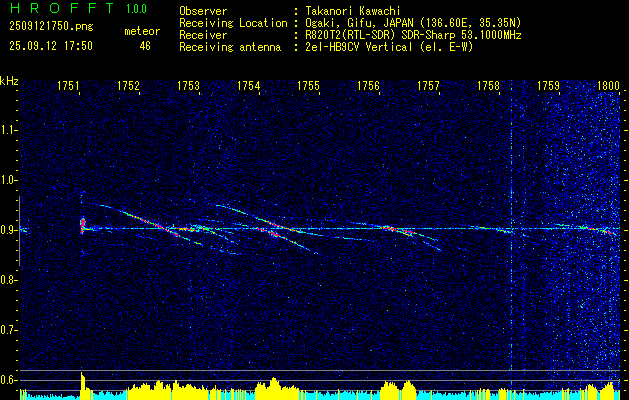
Task: Click the bright meteor burst at 1751
Action: (x=83, y=225)
